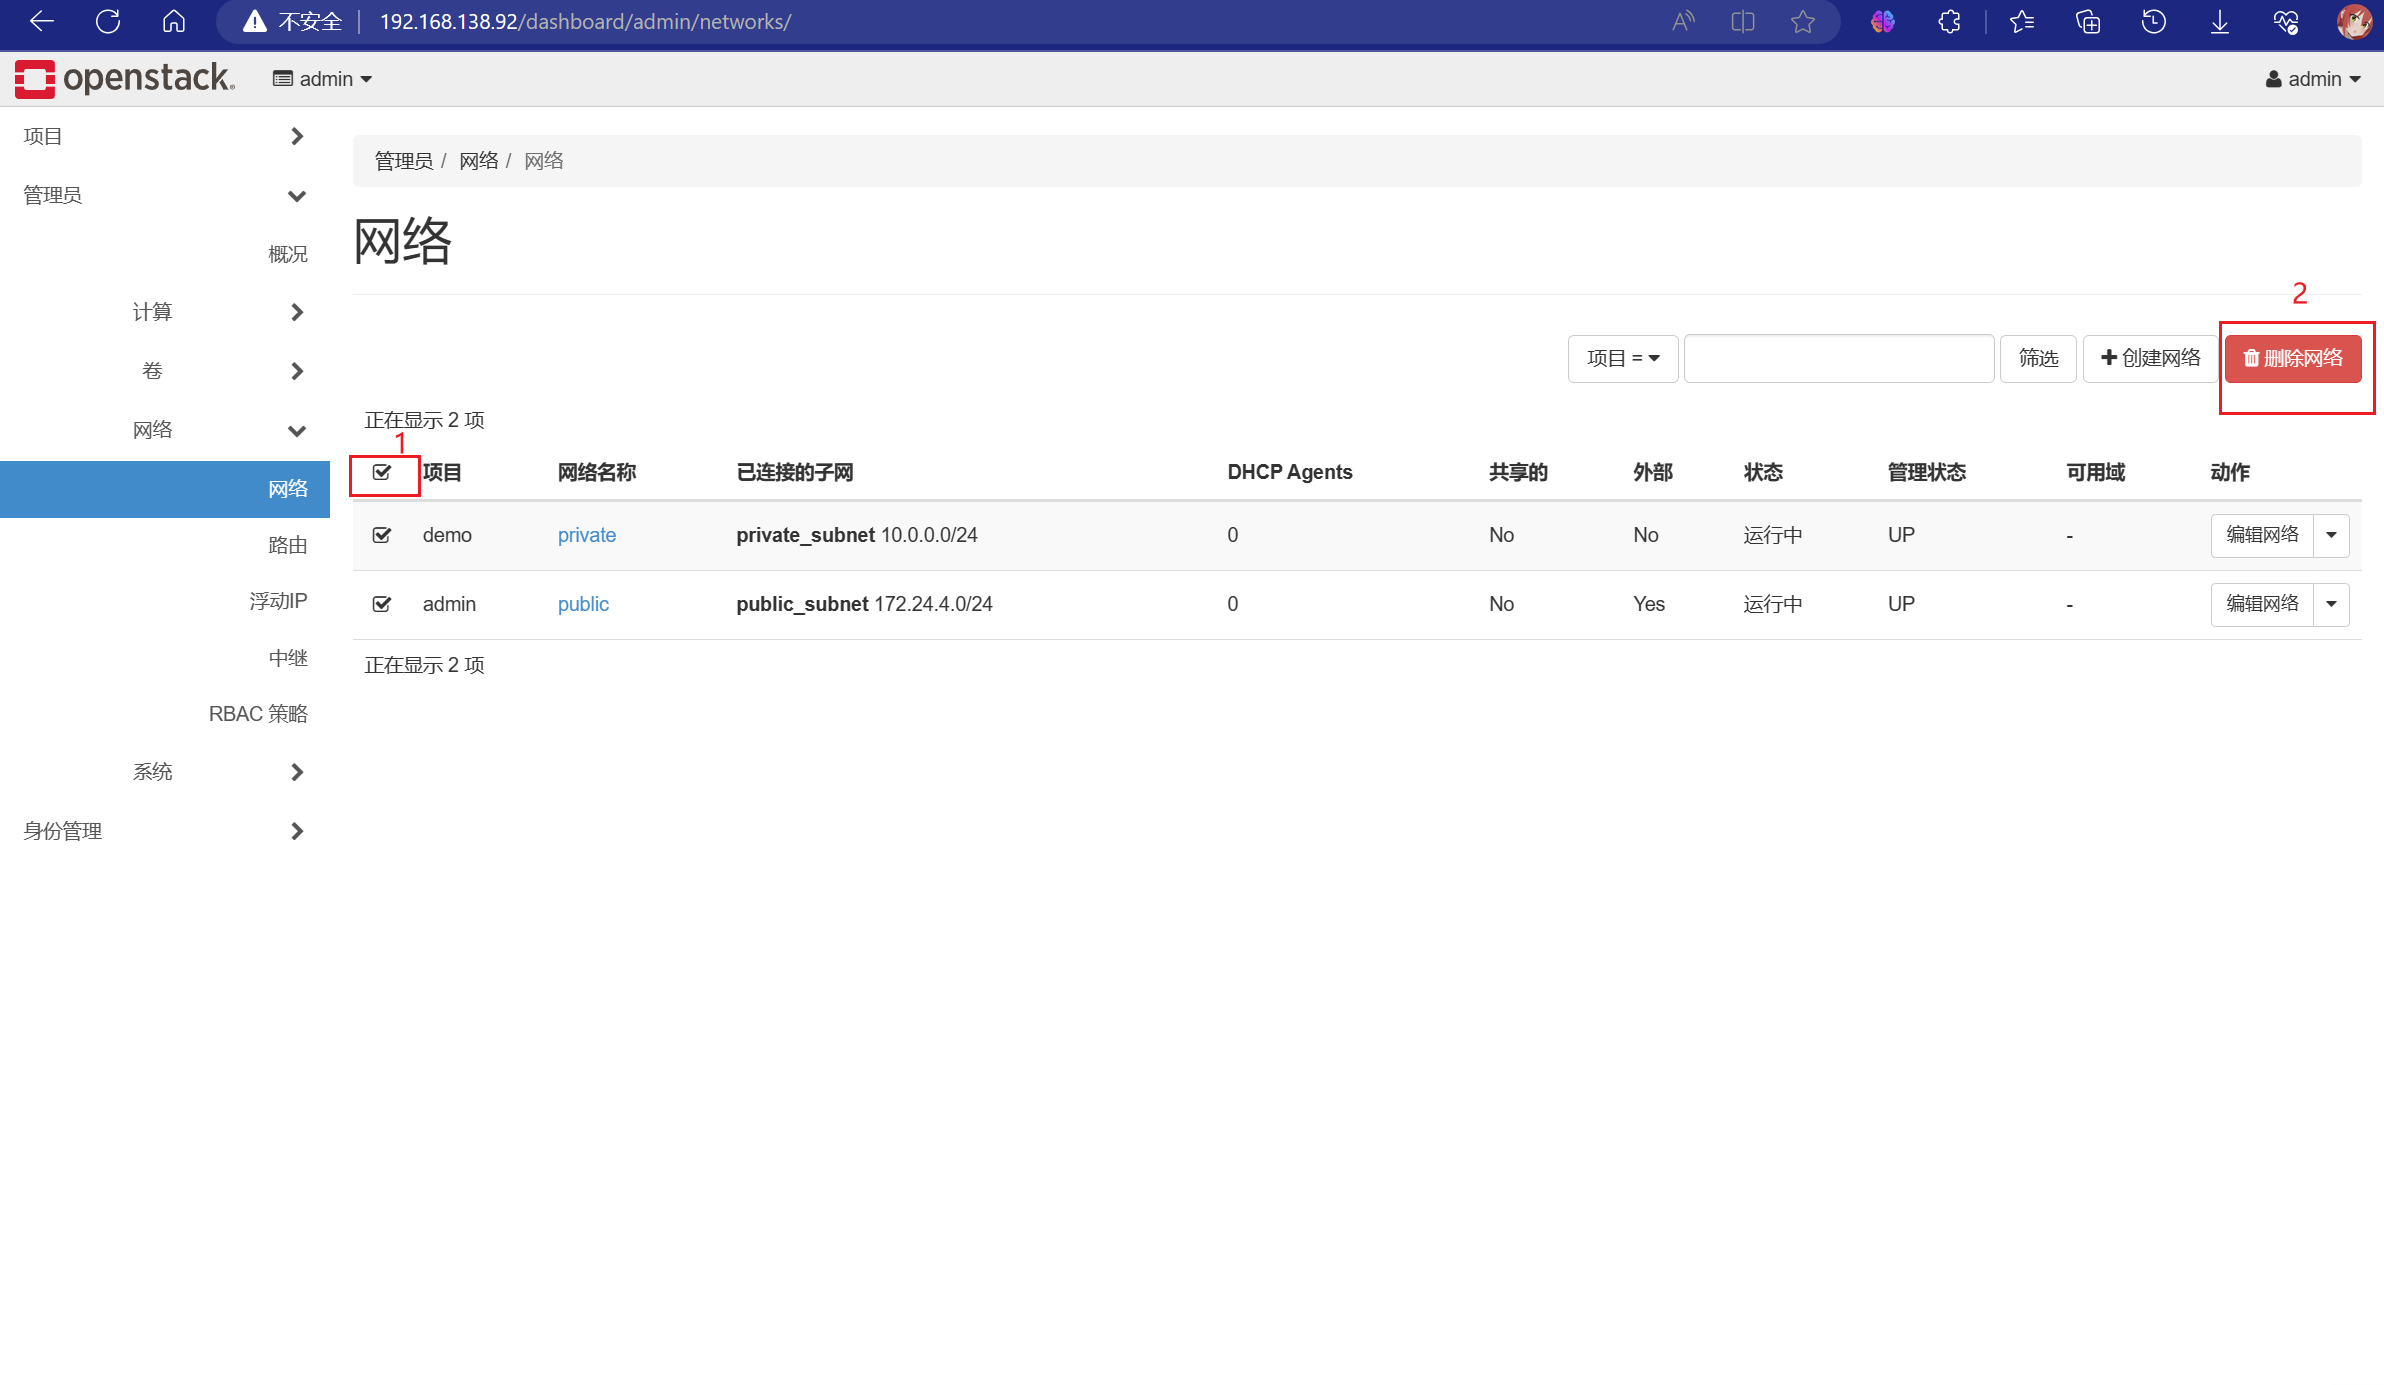Open 路由 in the sidebar
Image resolution: width=2384 pixels, height=1385 pixels.
(x=287, y=545)
